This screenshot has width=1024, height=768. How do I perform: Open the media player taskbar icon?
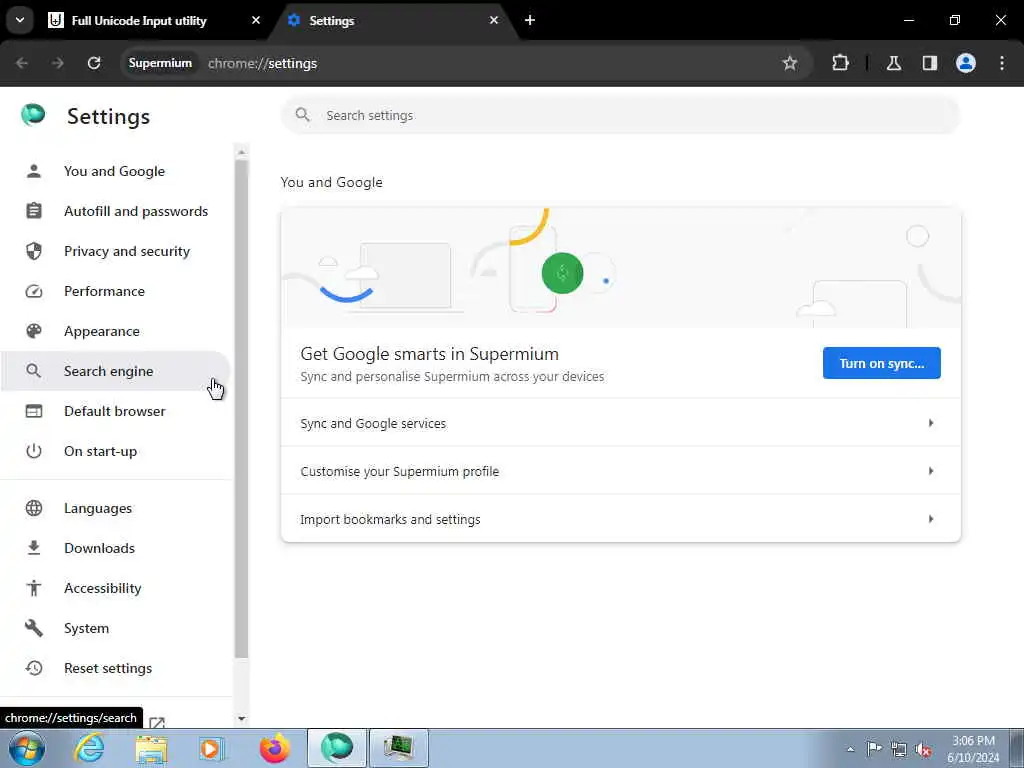click(x=211, y=748)
